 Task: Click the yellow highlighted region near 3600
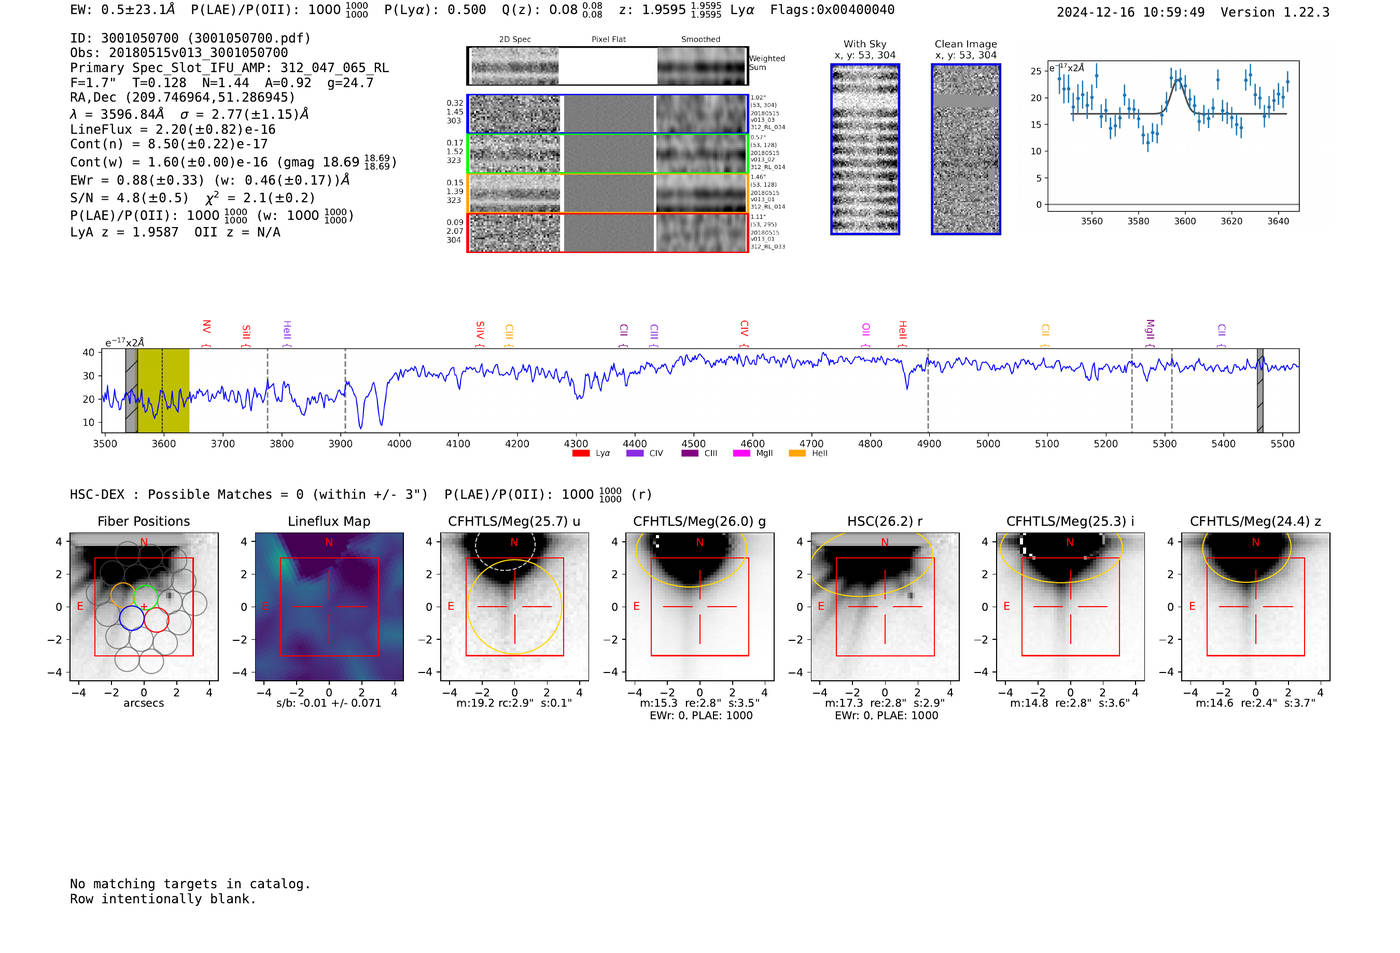click(x=163, y=391)
